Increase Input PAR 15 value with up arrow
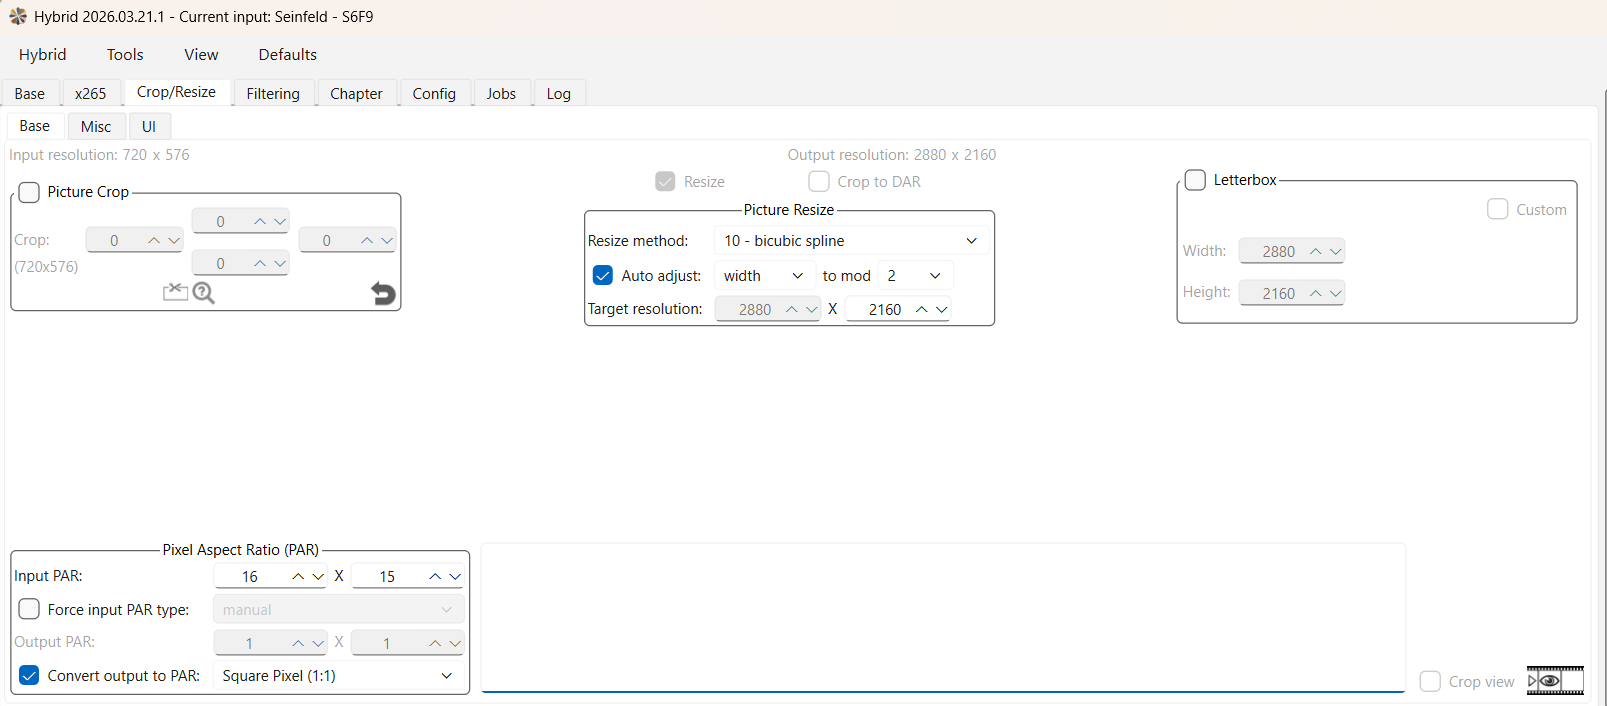 (435, 577)
